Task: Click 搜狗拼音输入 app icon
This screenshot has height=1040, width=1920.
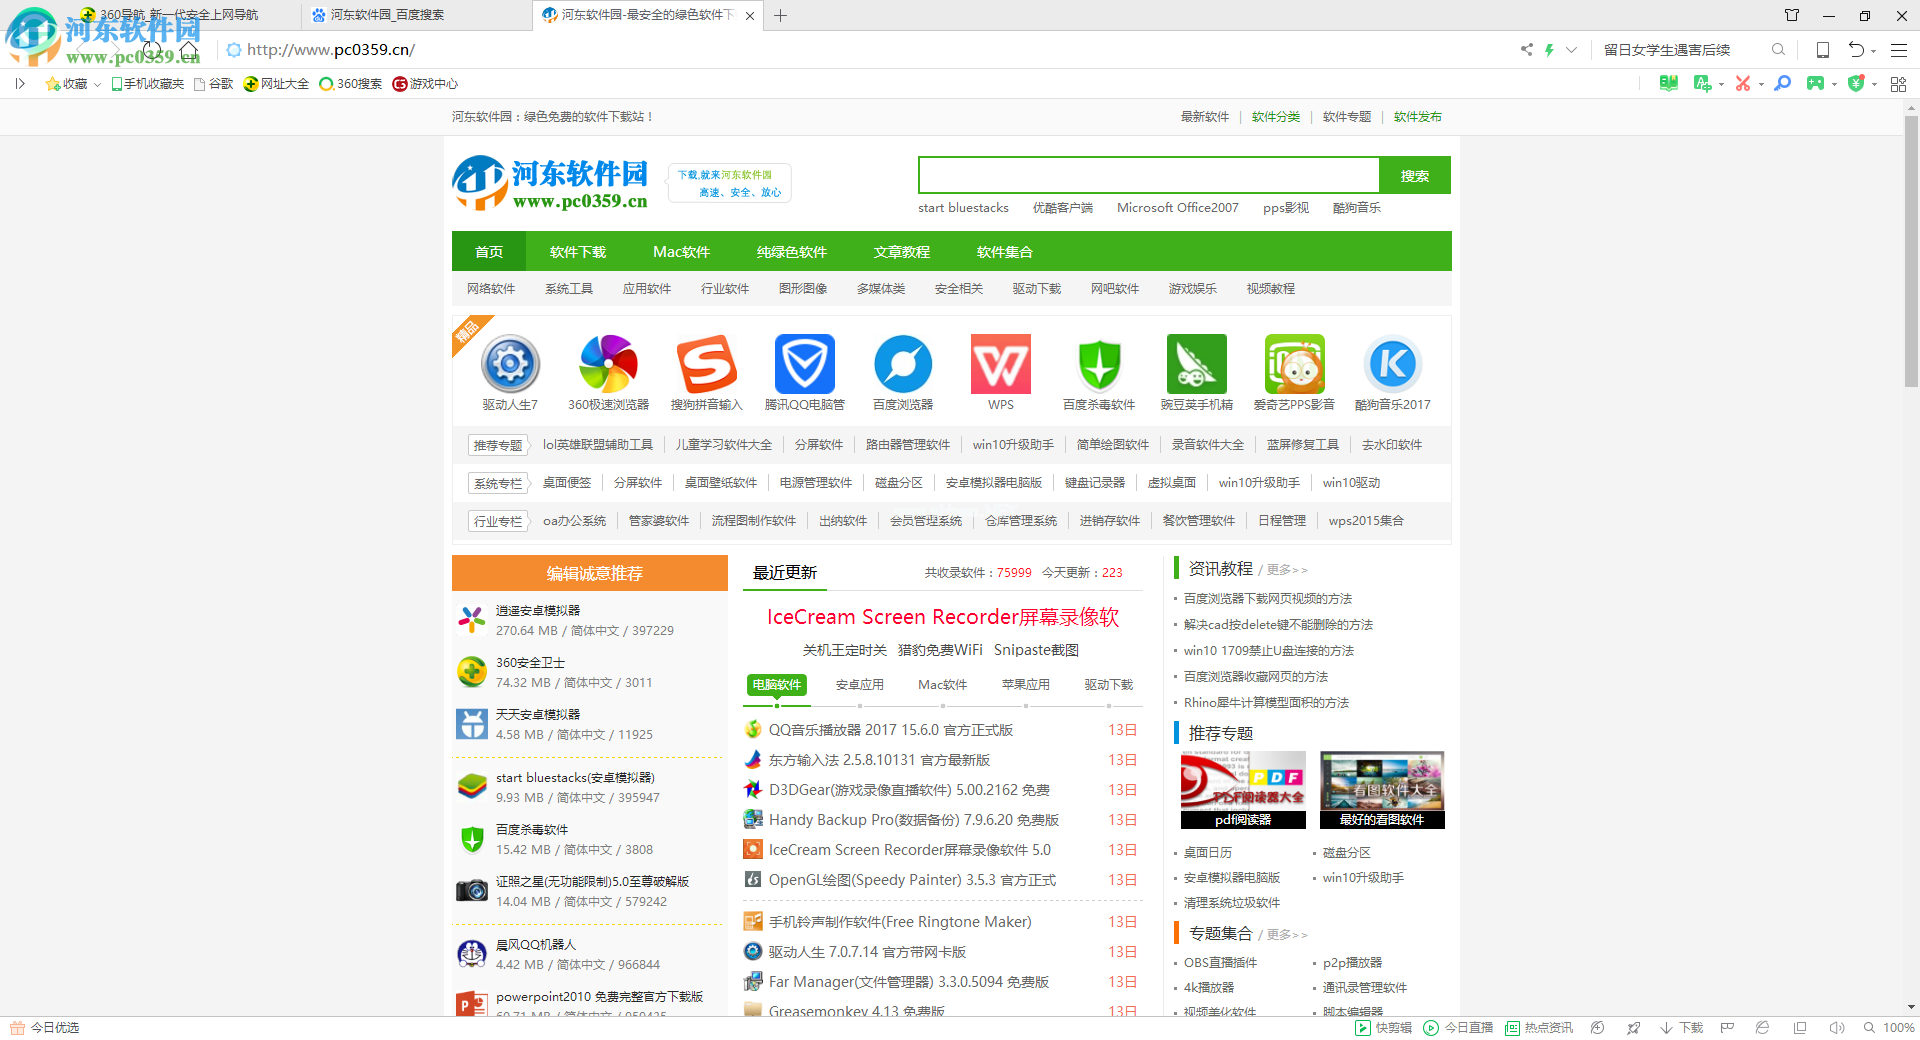Action: point(707,364)
